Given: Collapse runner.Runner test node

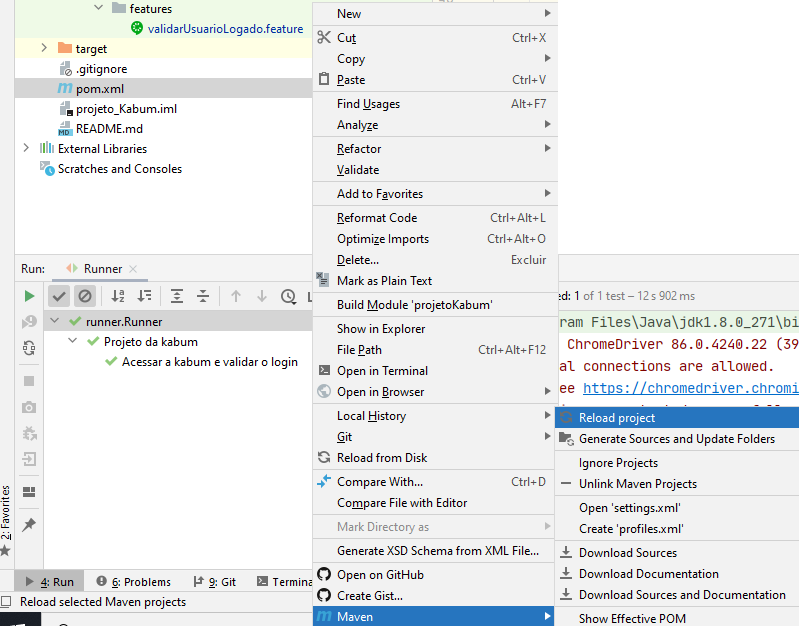Looking at the screenshot, I should tap(55, 321).
